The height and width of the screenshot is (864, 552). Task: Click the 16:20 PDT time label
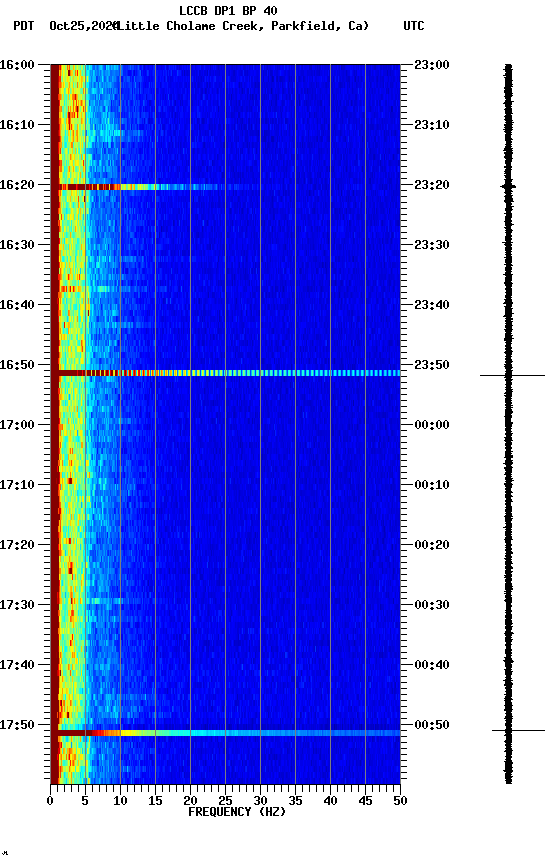point(17,185)
